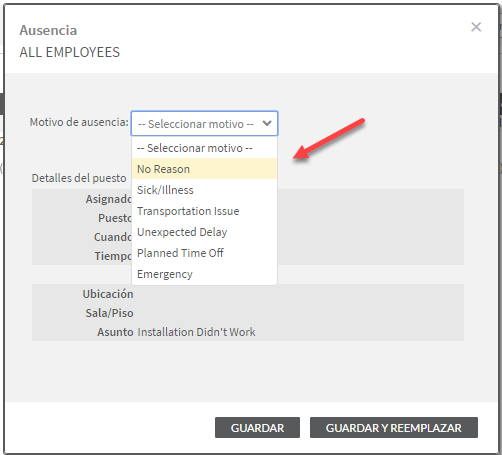
Task: Click the 'Detalles del puesto' heading
Action: pyautogui.click(x=79, y=178)
